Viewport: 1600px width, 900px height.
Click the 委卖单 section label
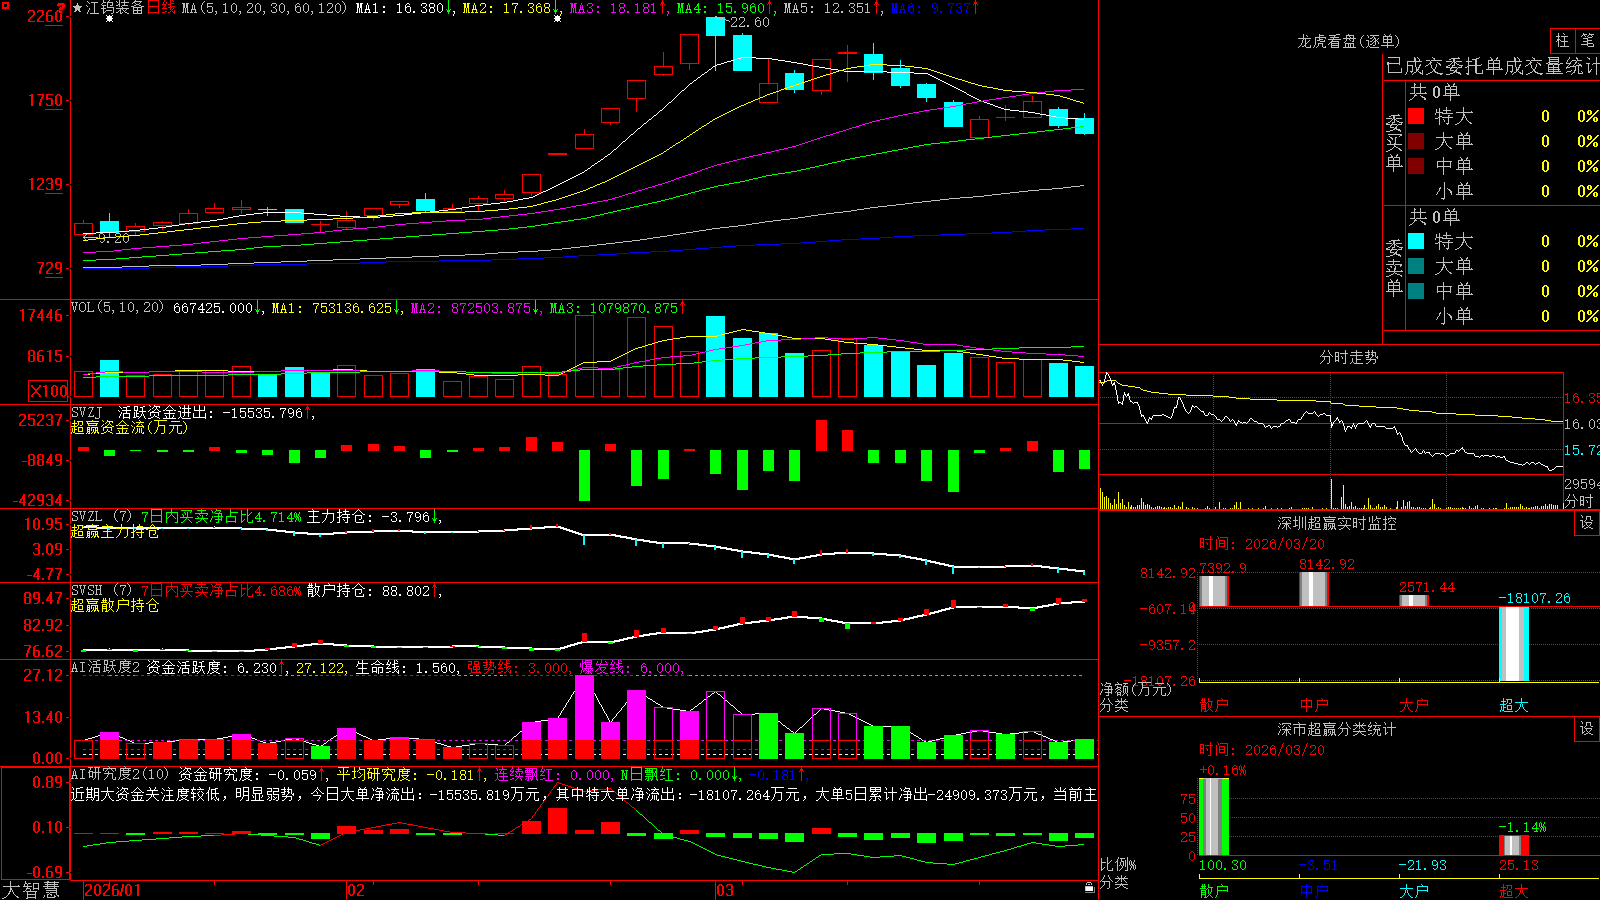coord(1394,266)
